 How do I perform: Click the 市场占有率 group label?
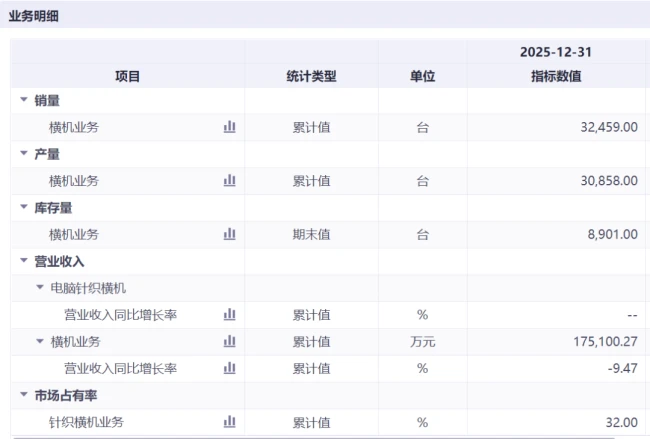click(65, 395)
